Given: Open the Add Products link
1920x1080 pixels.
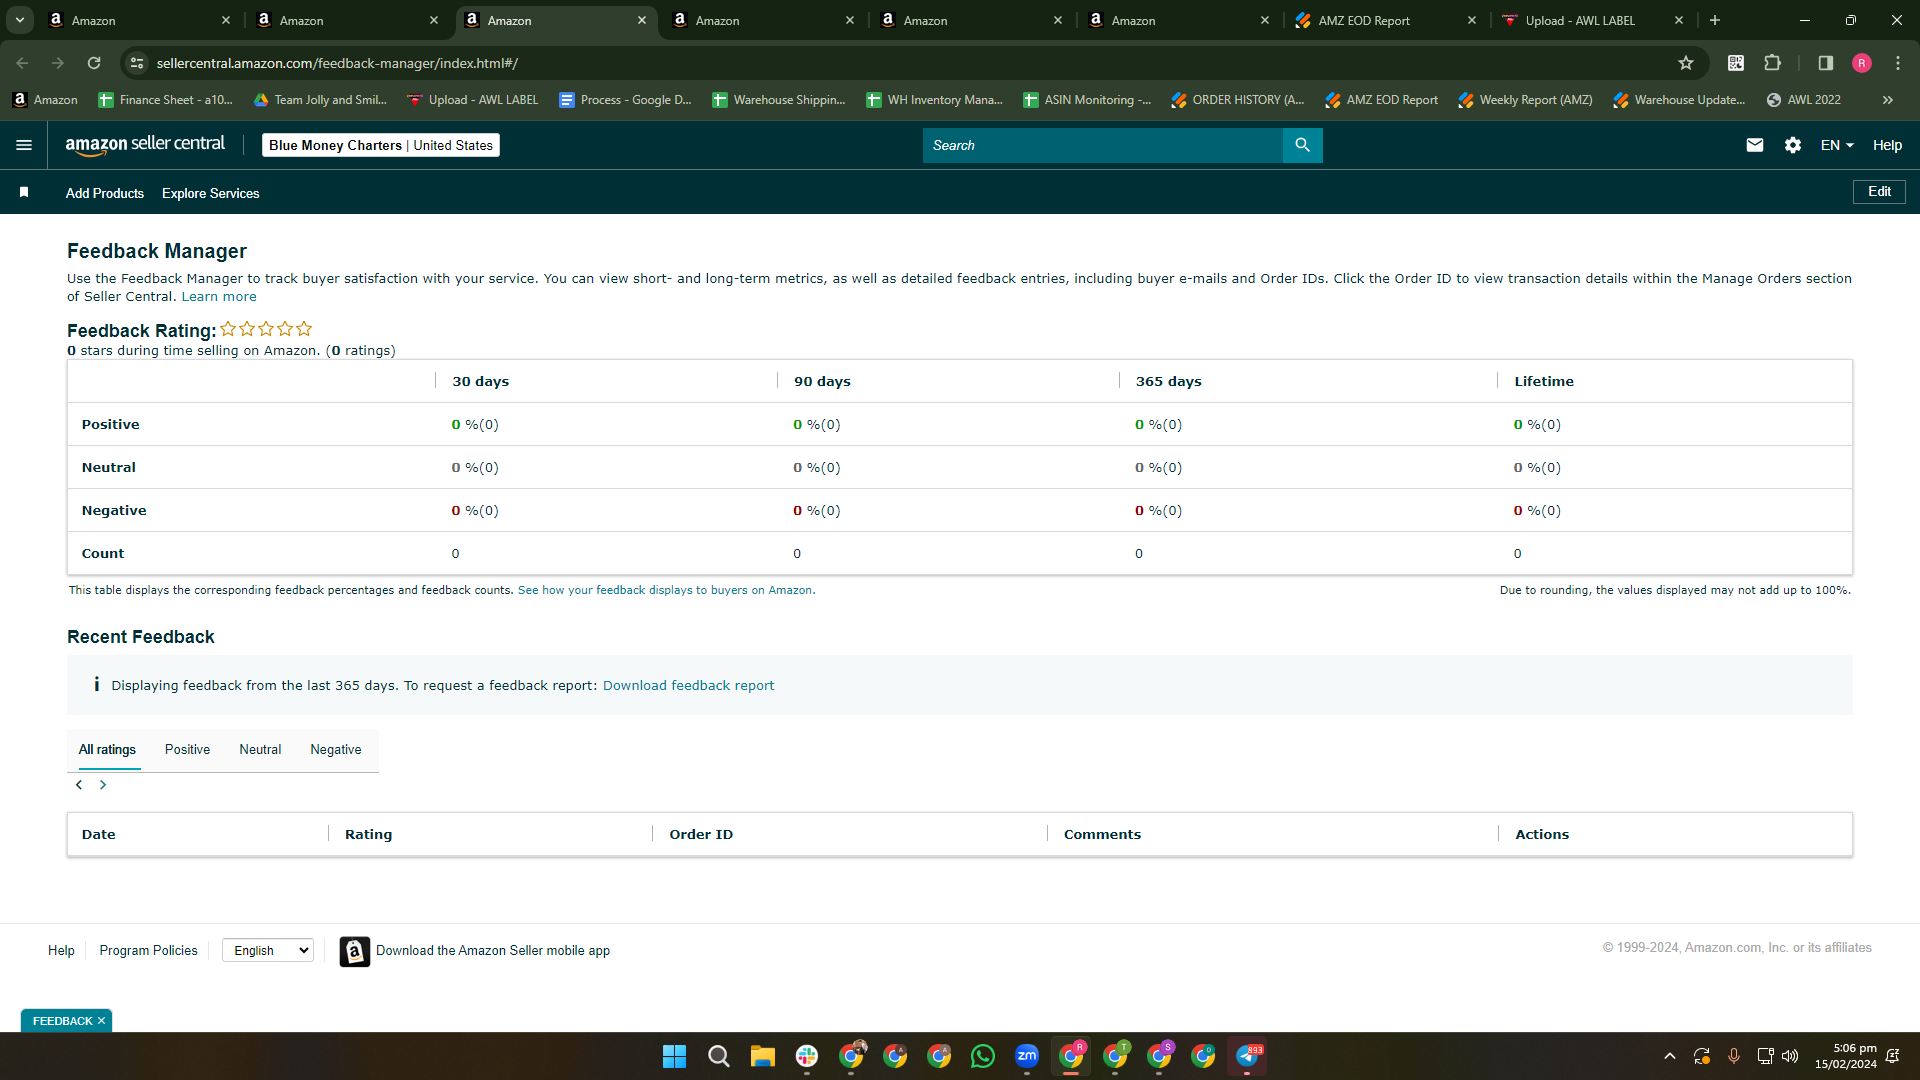Looking at the screenshot, I should [x=105, y=193].
